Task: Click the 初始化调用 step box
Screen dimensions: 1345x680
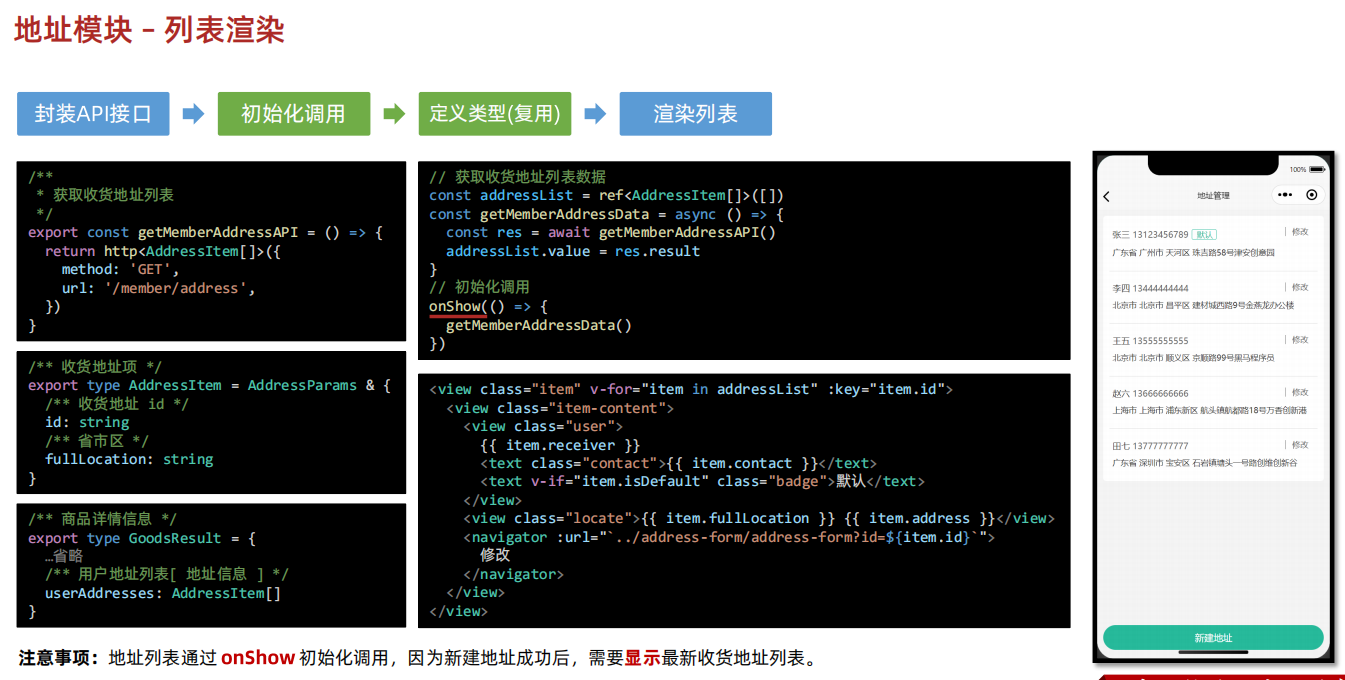Action: pos(294,114)
